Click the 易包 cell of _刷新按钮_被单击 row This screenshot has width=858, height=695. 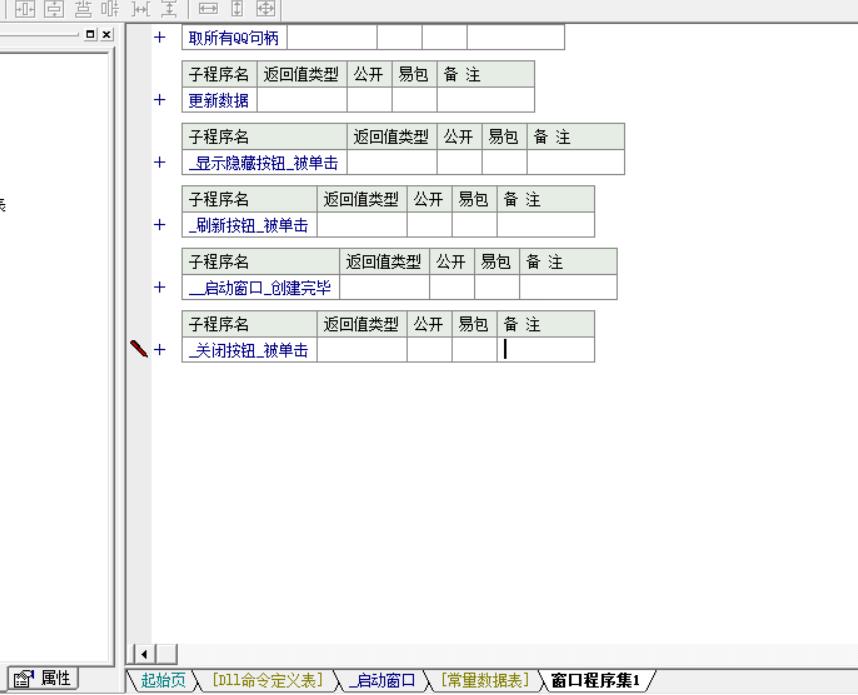click(x=474, y=225)
